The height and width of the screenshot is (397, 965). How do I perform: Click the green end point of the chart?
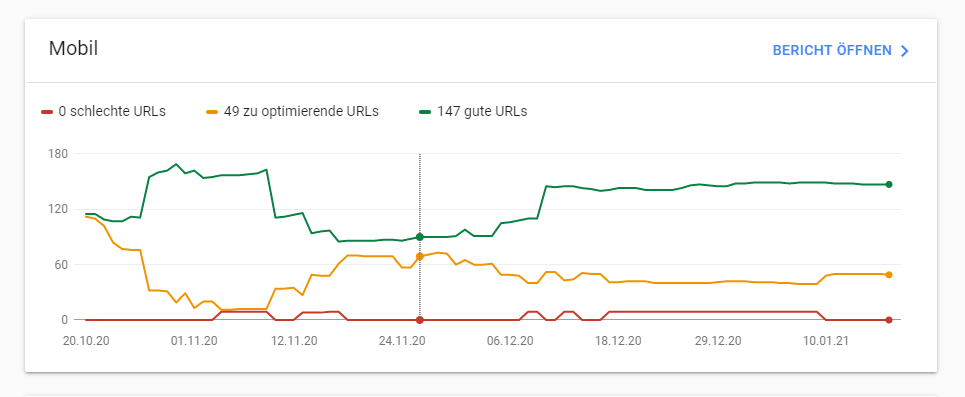[889, 185]
